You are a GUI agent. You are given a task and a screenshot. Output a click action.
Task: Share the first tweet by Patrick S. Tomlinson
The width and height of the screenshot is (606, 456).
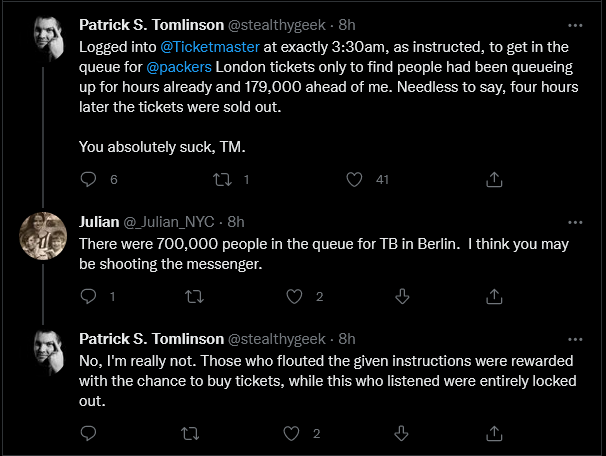click(494, 179)
